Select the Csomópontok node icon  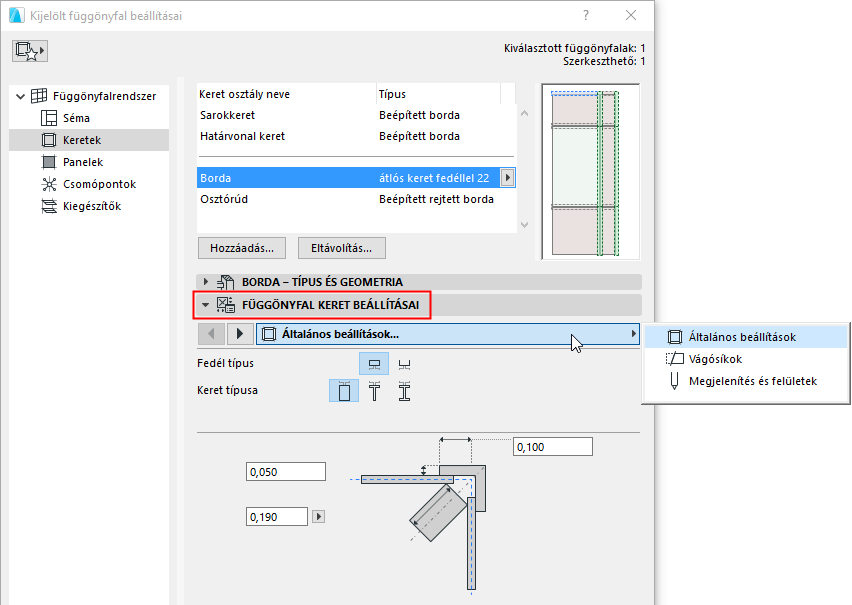coord(48,183)
